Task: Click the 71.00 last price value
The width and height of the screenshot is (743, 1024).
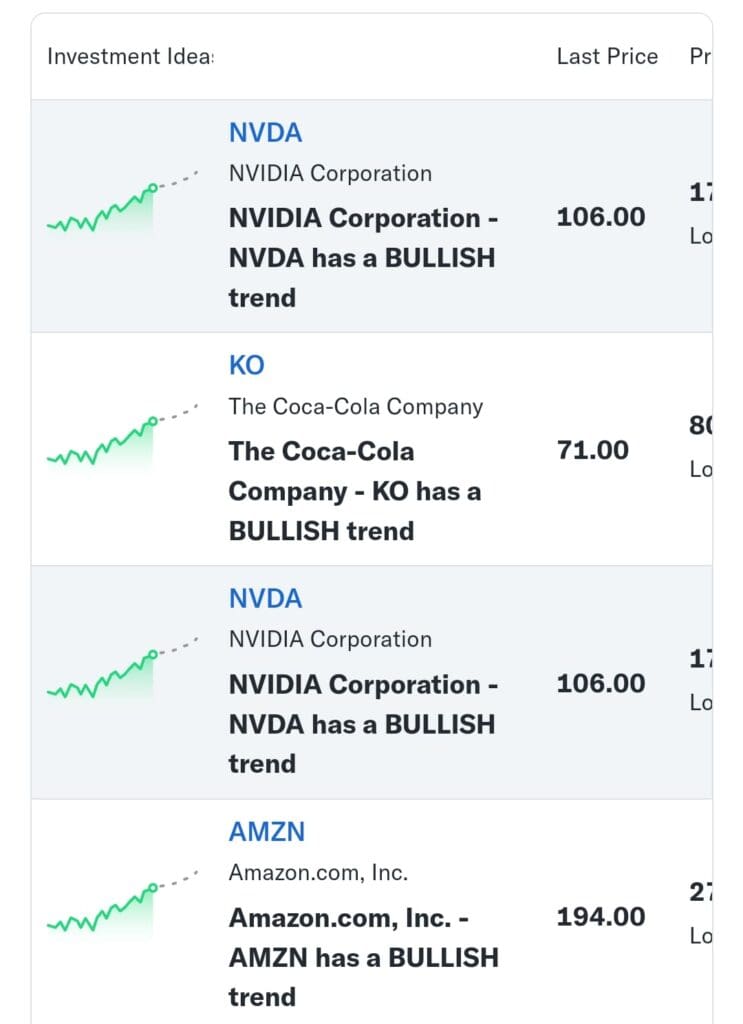Action: point(592,450)
